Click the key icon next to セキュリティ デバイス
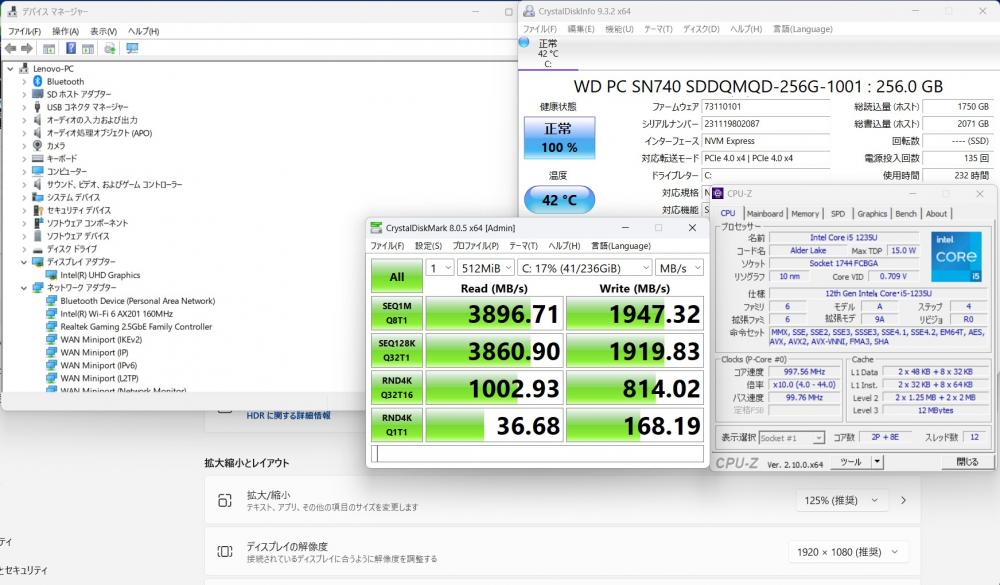The height and width of the screenshot is (585, 1000). pos(38,210)
